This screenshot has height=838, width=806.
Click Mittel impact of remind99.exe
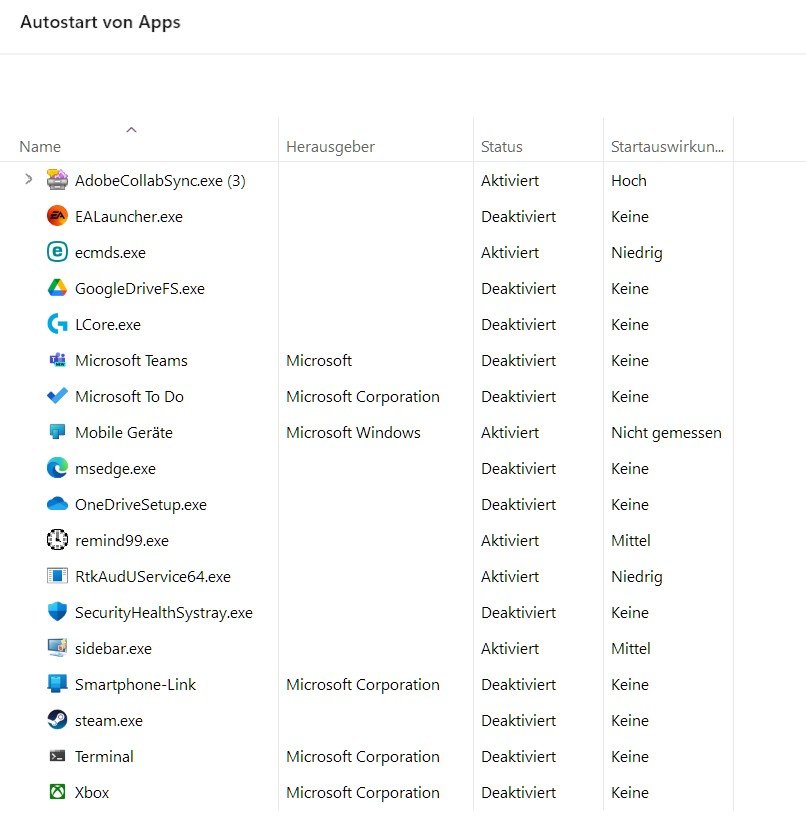[631, 540]
